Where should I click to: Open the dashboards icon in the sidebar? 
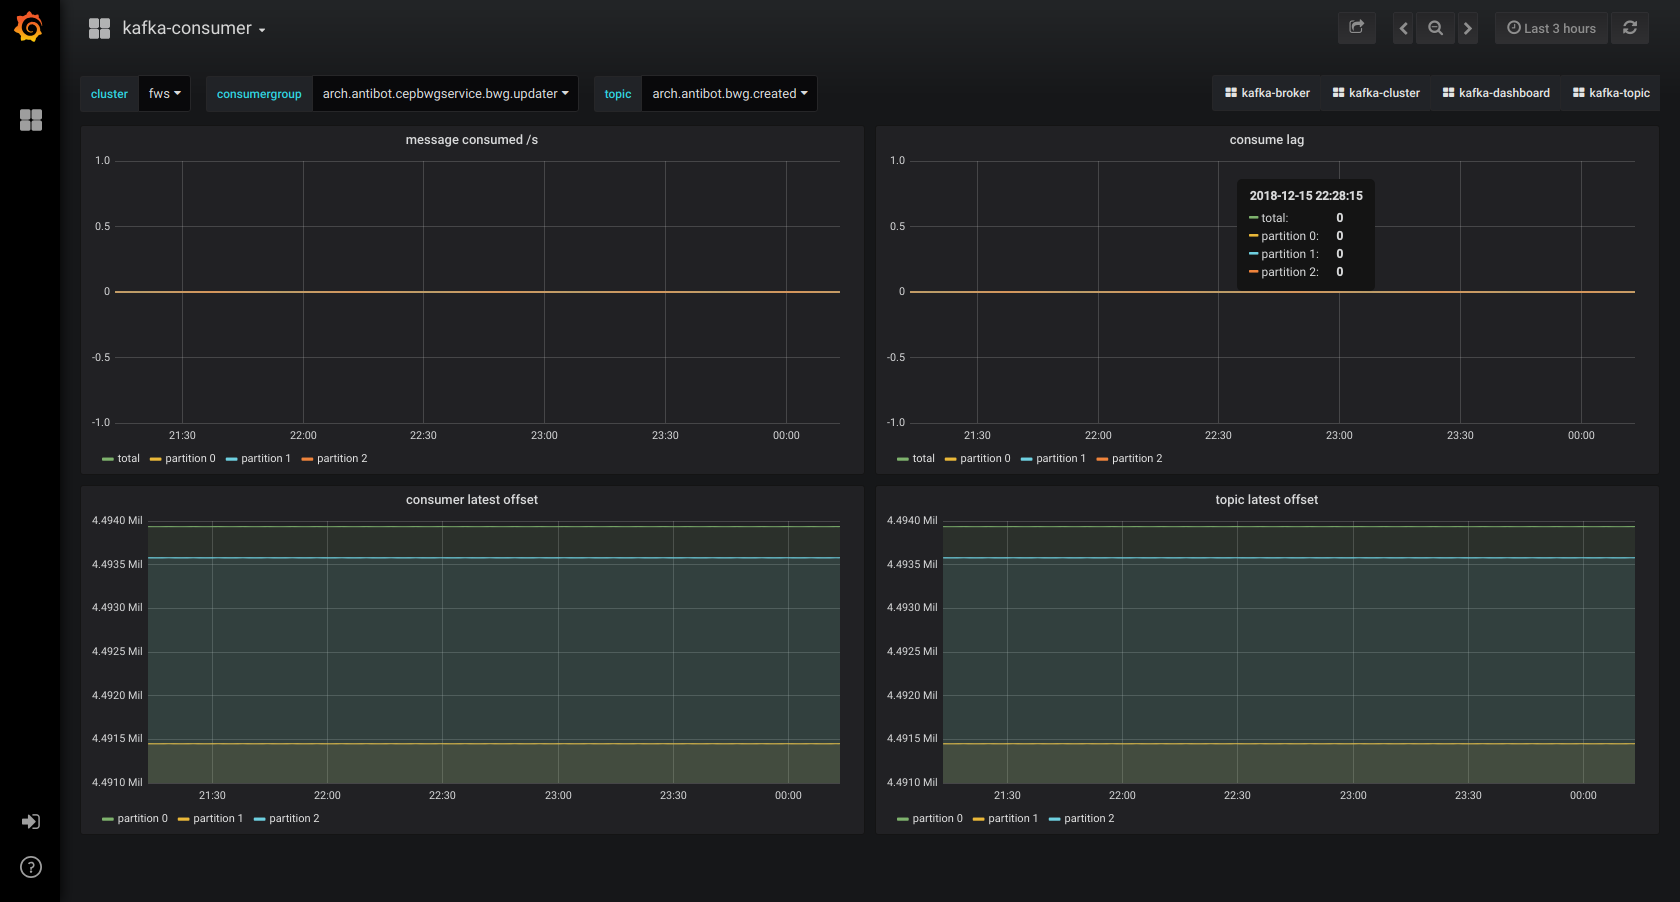31,120
